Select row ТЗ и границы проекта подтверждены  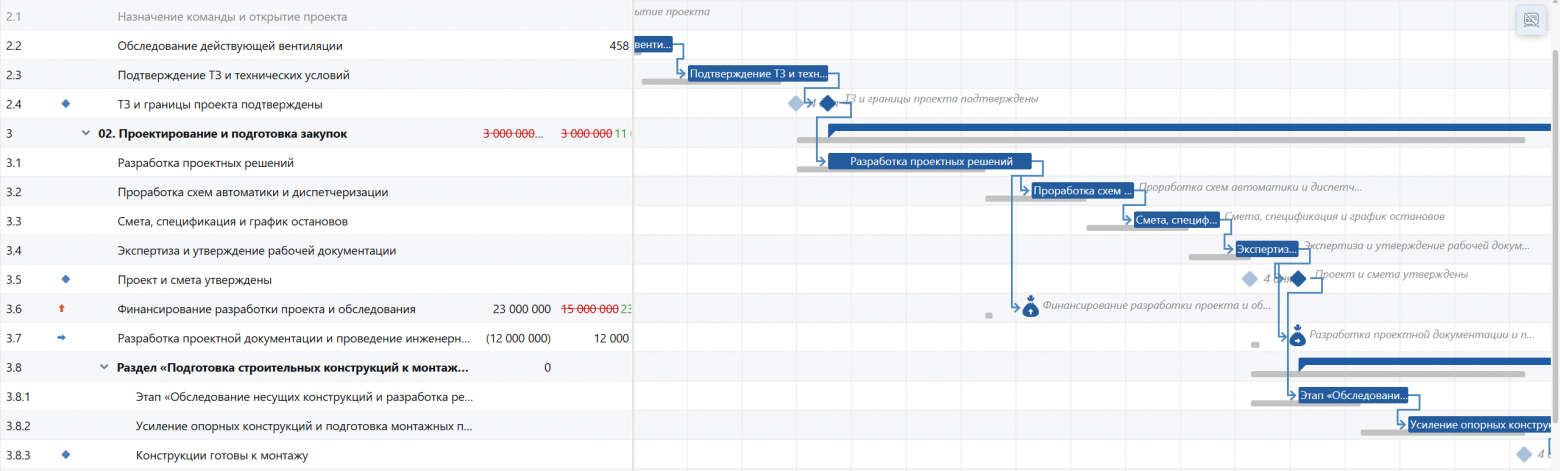click(316, 104)
